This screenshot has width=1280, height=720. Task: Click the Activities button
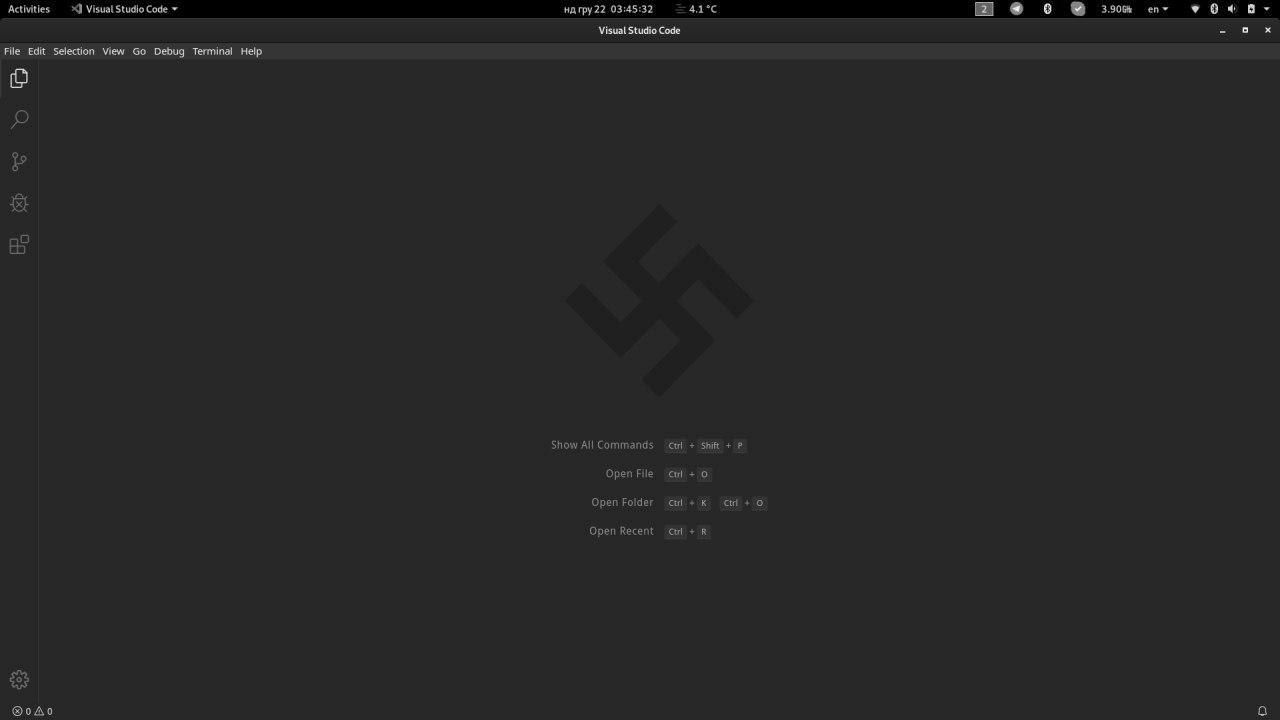click(29, 9)
